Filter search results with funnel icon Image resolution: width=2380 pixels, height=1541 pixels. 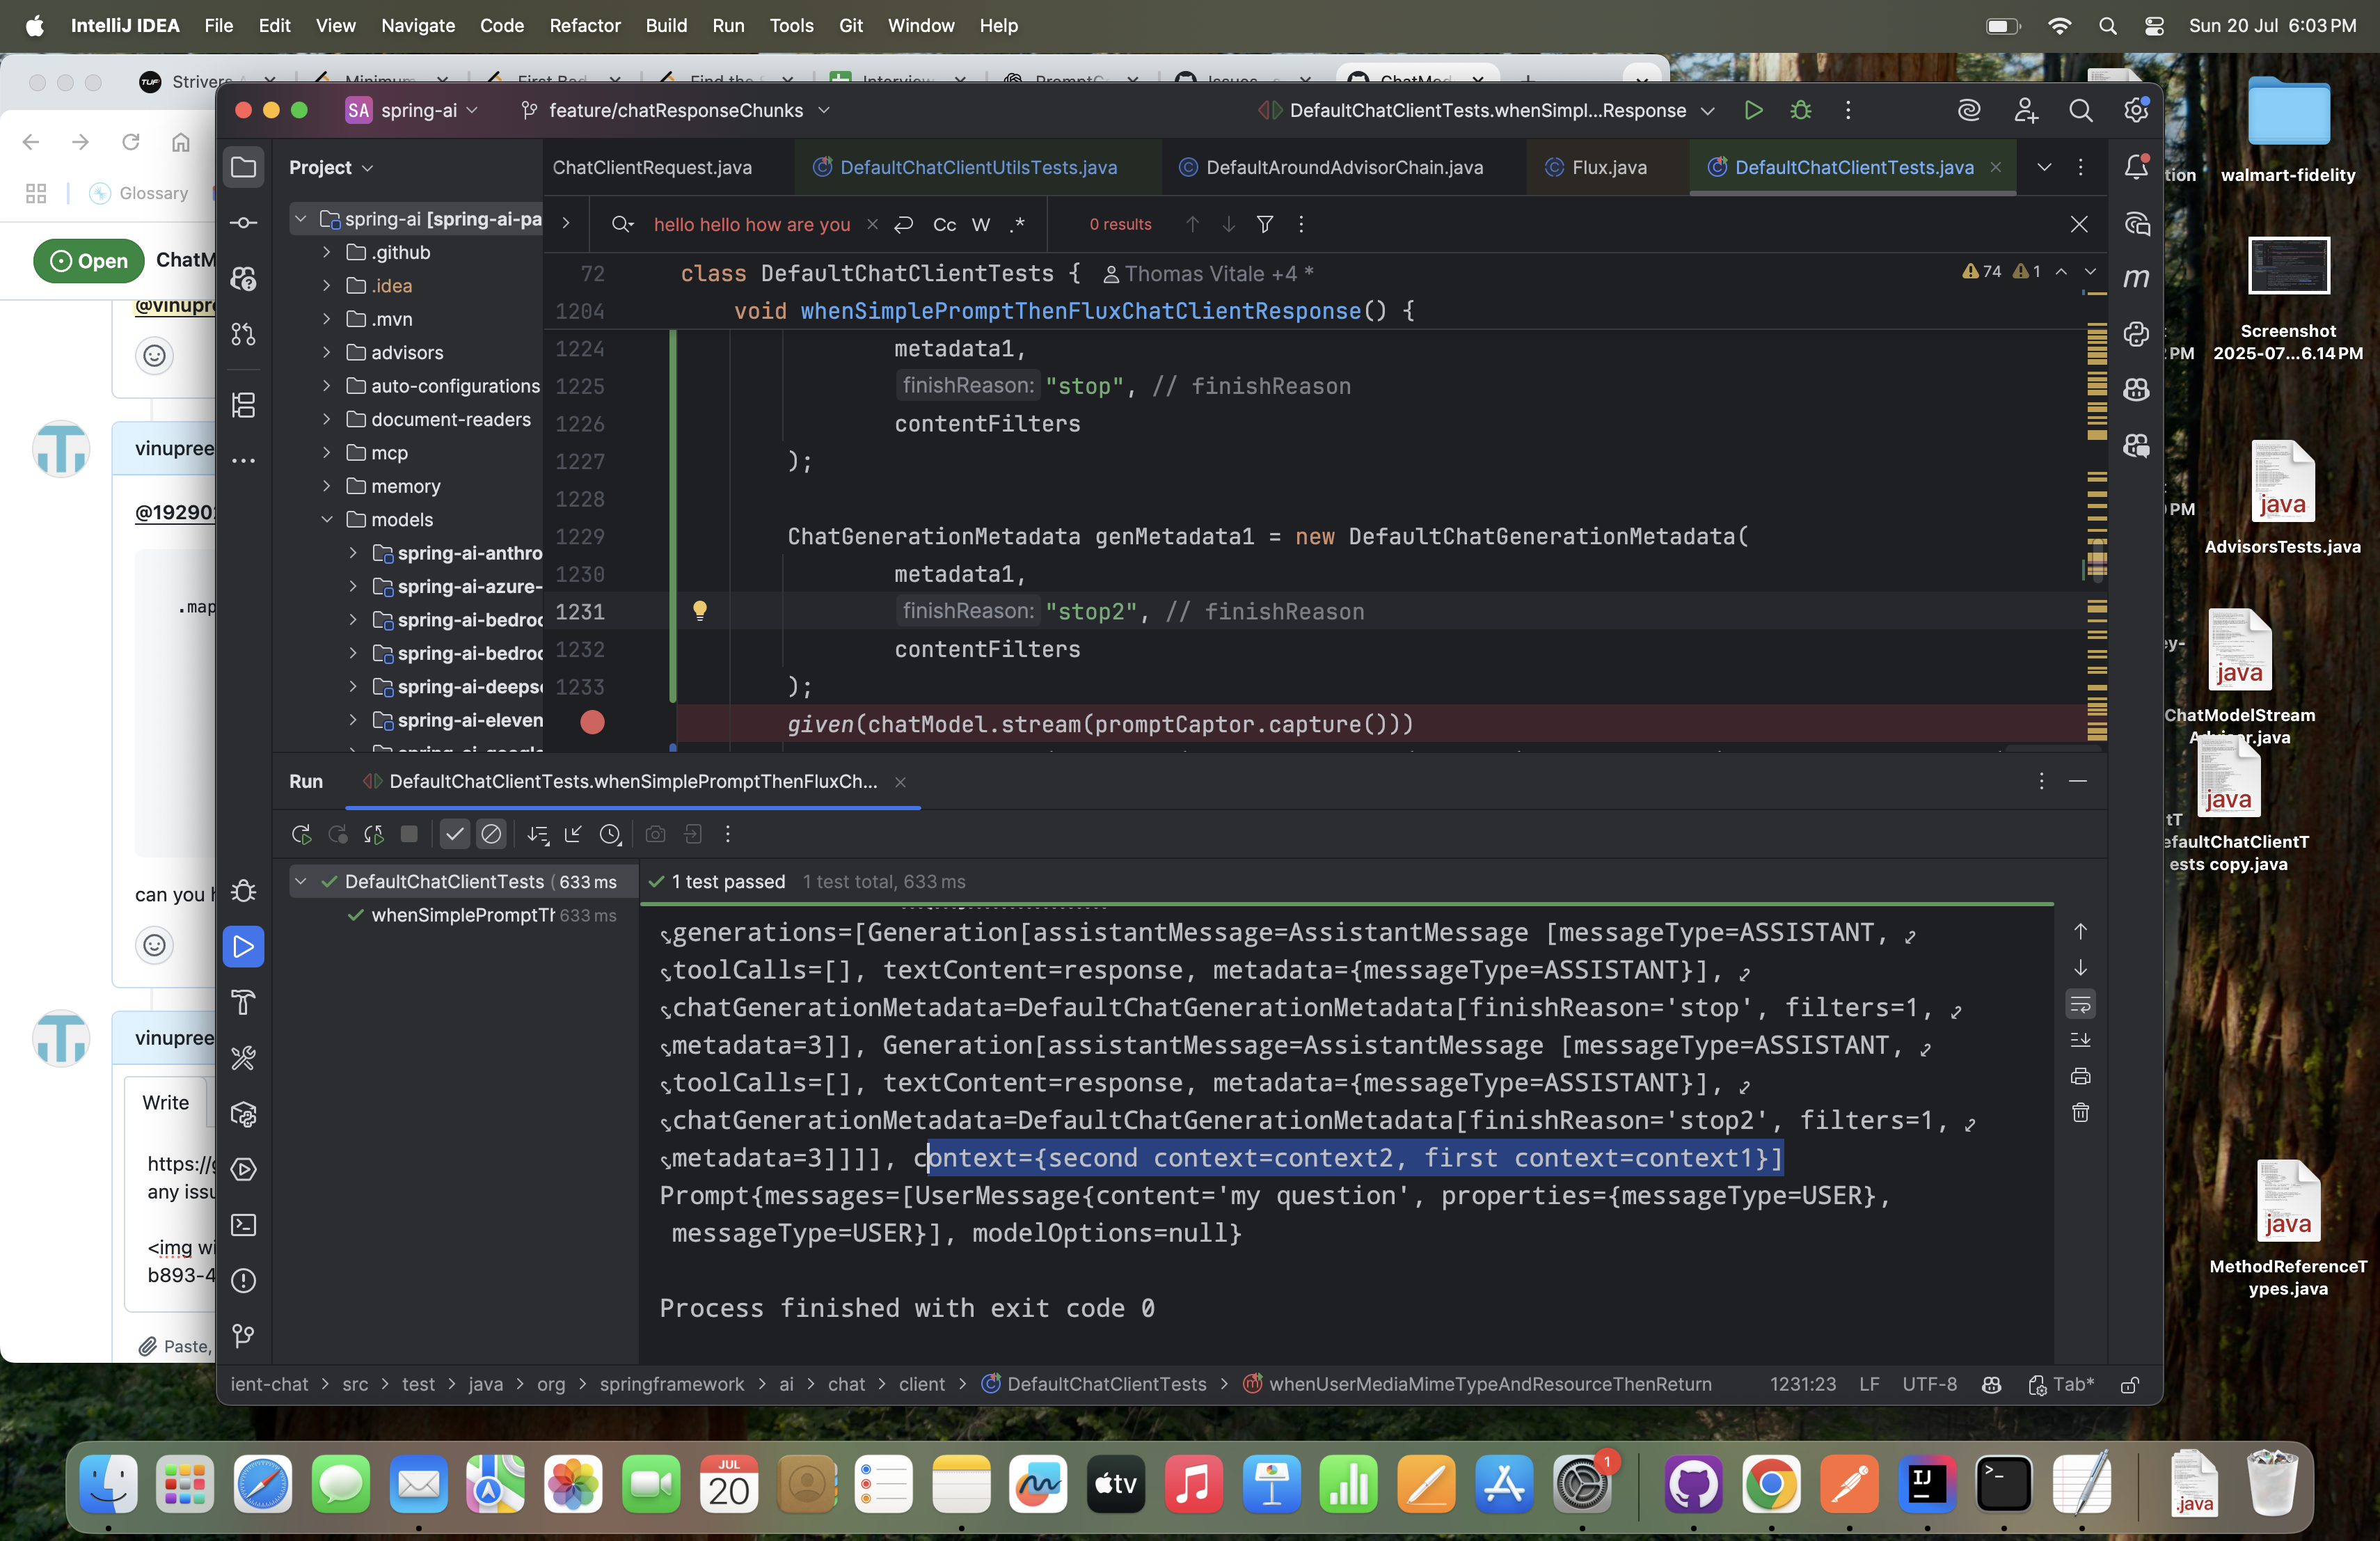pos(1264,224)
